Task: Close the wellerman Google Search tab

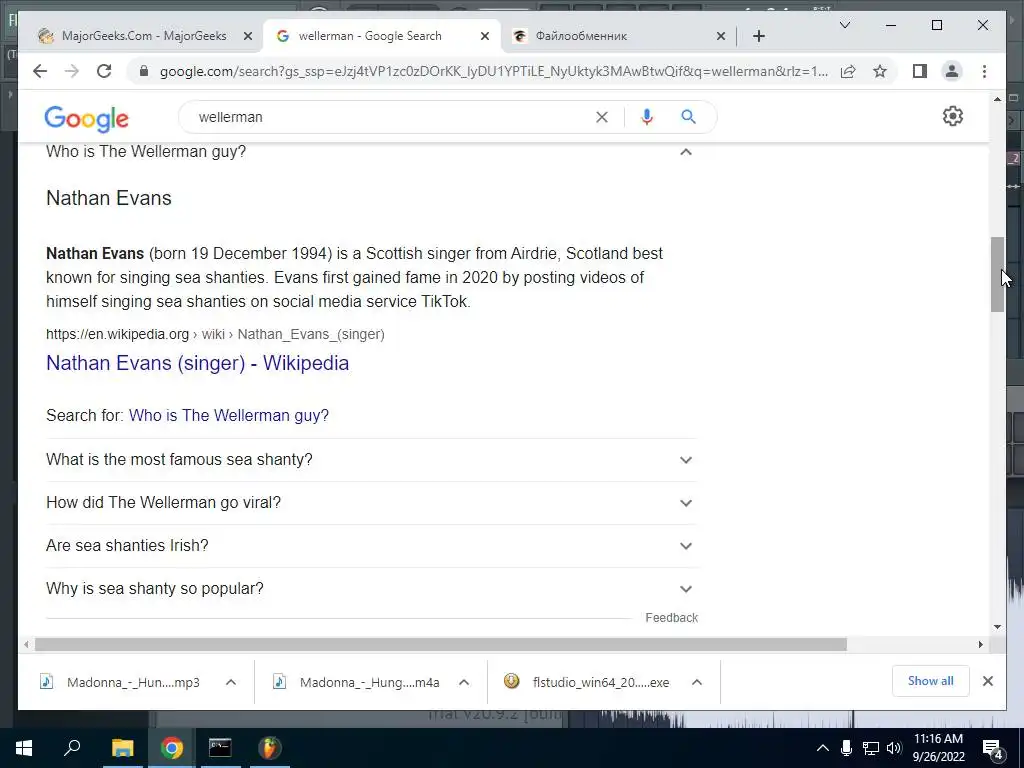Action: pos(485,36)
